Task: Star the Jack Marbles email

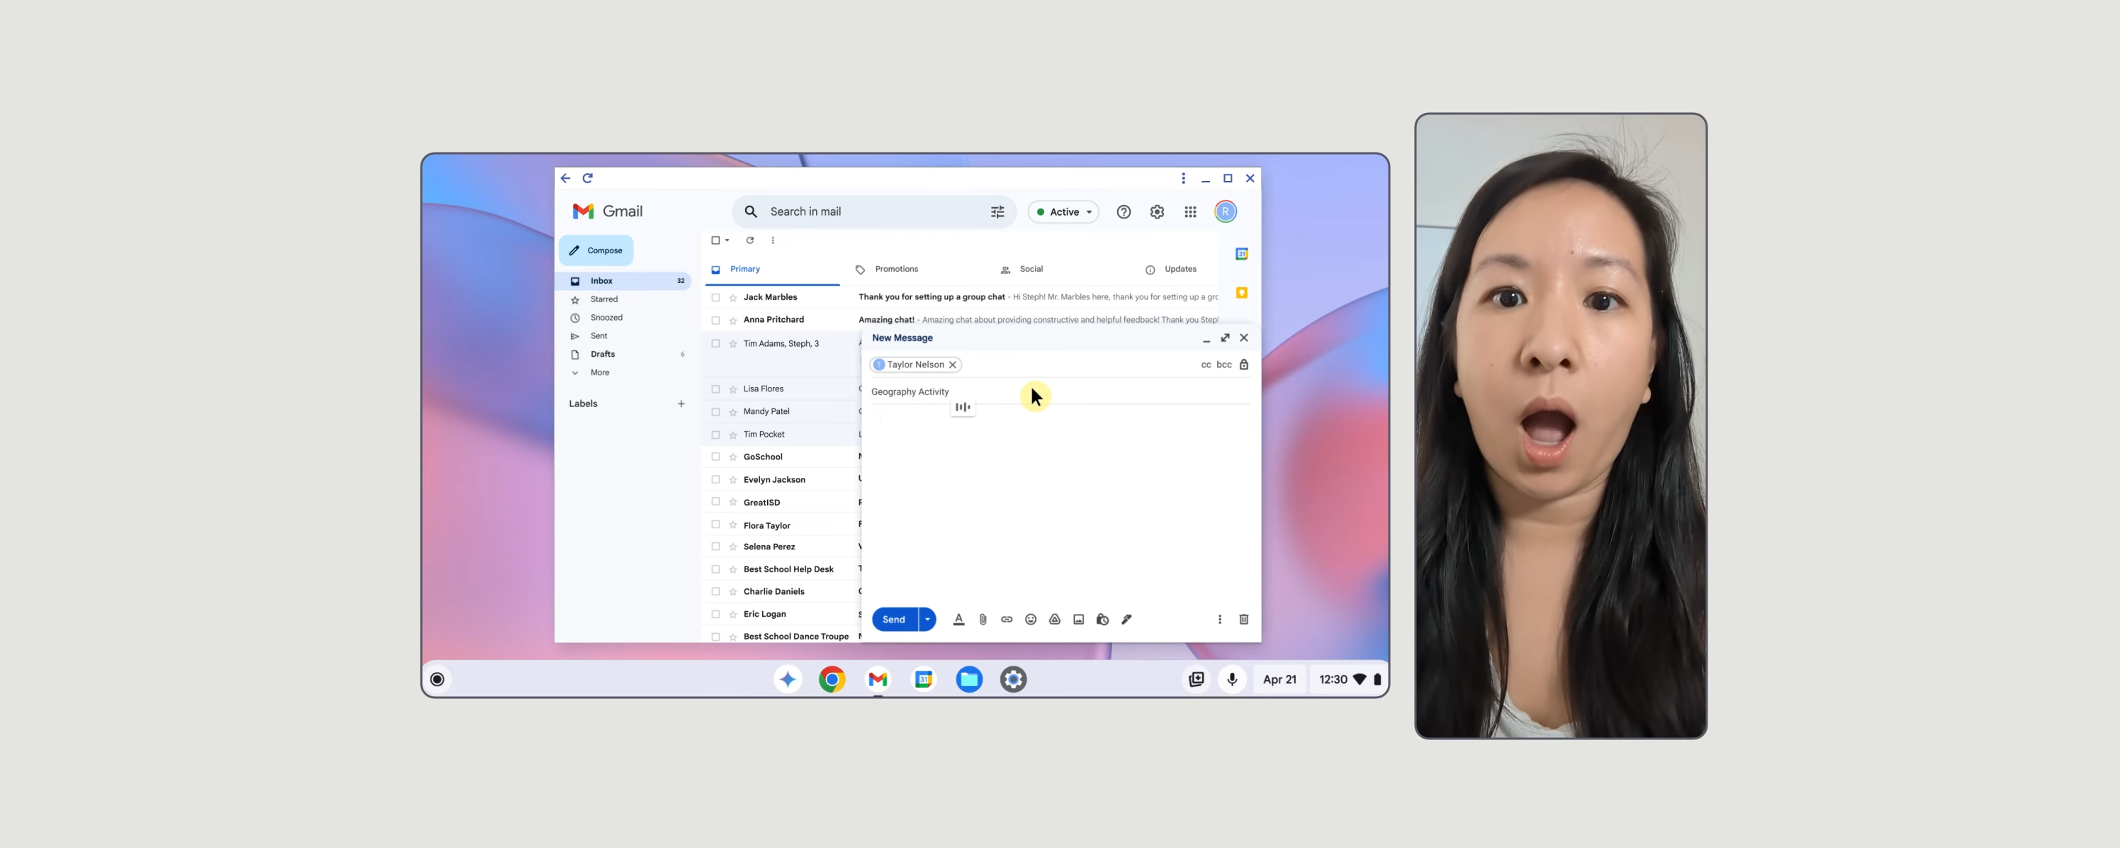Action: (733, 298)
